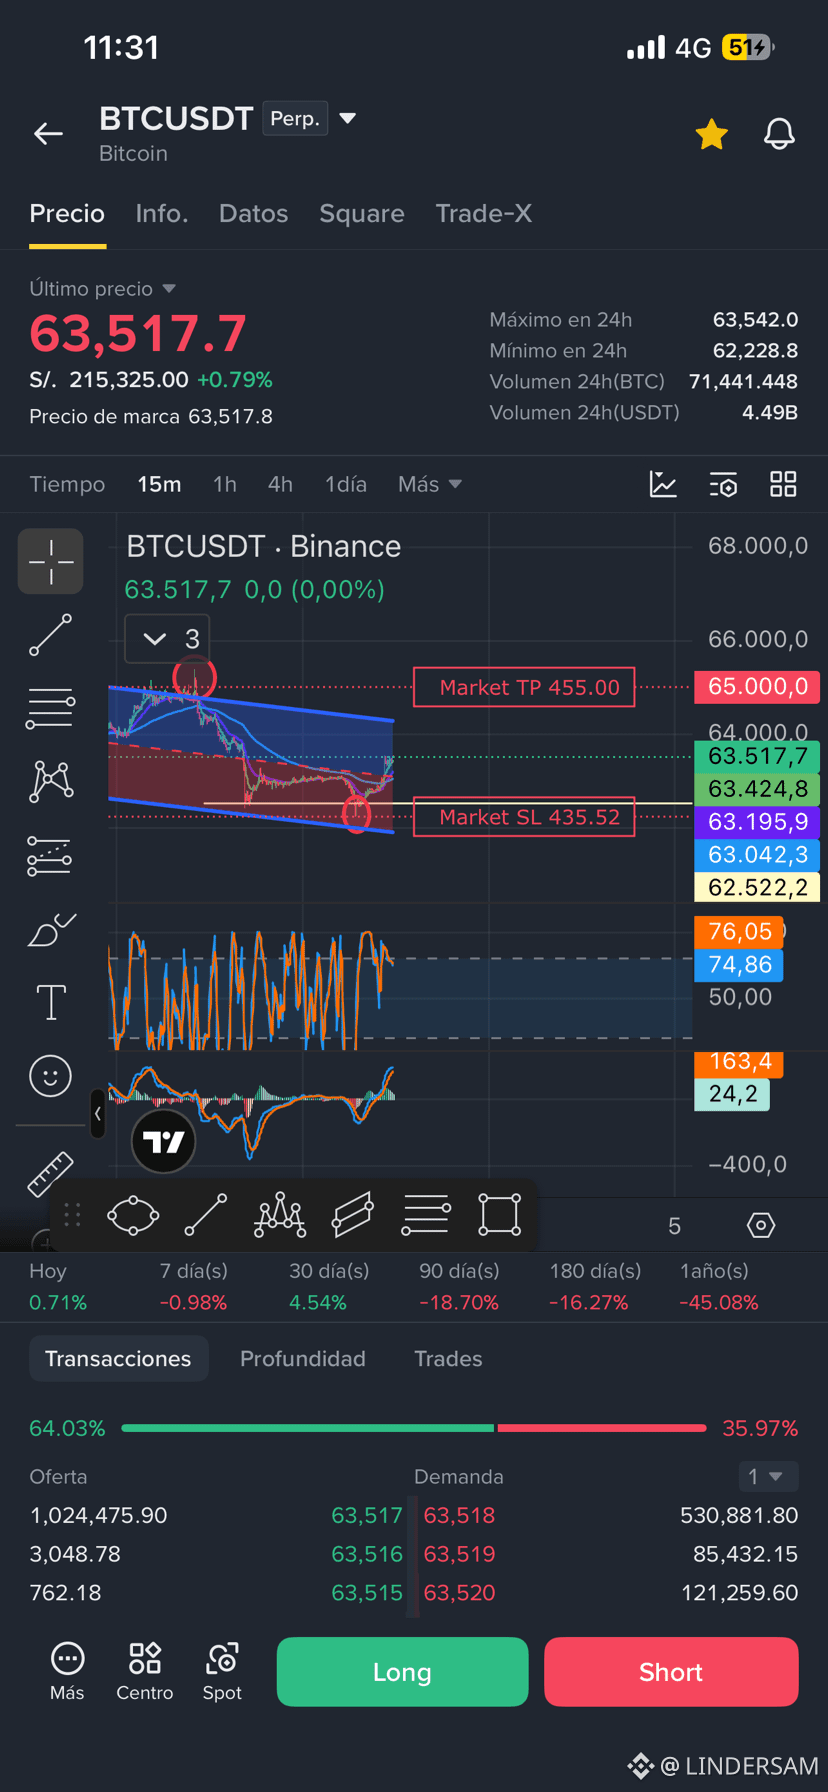Select the text annotation tool
Image resolution: width=828 pixels, height=1792 pixels.
pyautogui.click(x=51, y=1002)
